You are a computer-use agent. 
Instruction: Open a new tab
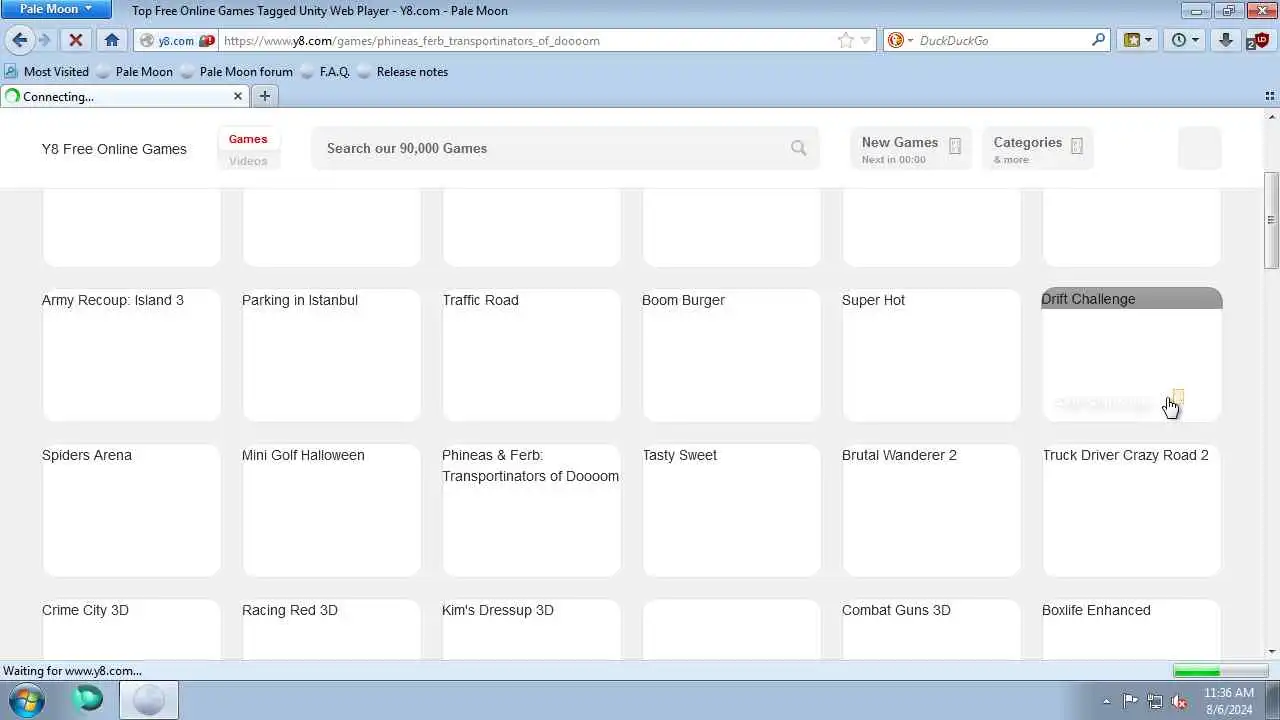point(264,96)
